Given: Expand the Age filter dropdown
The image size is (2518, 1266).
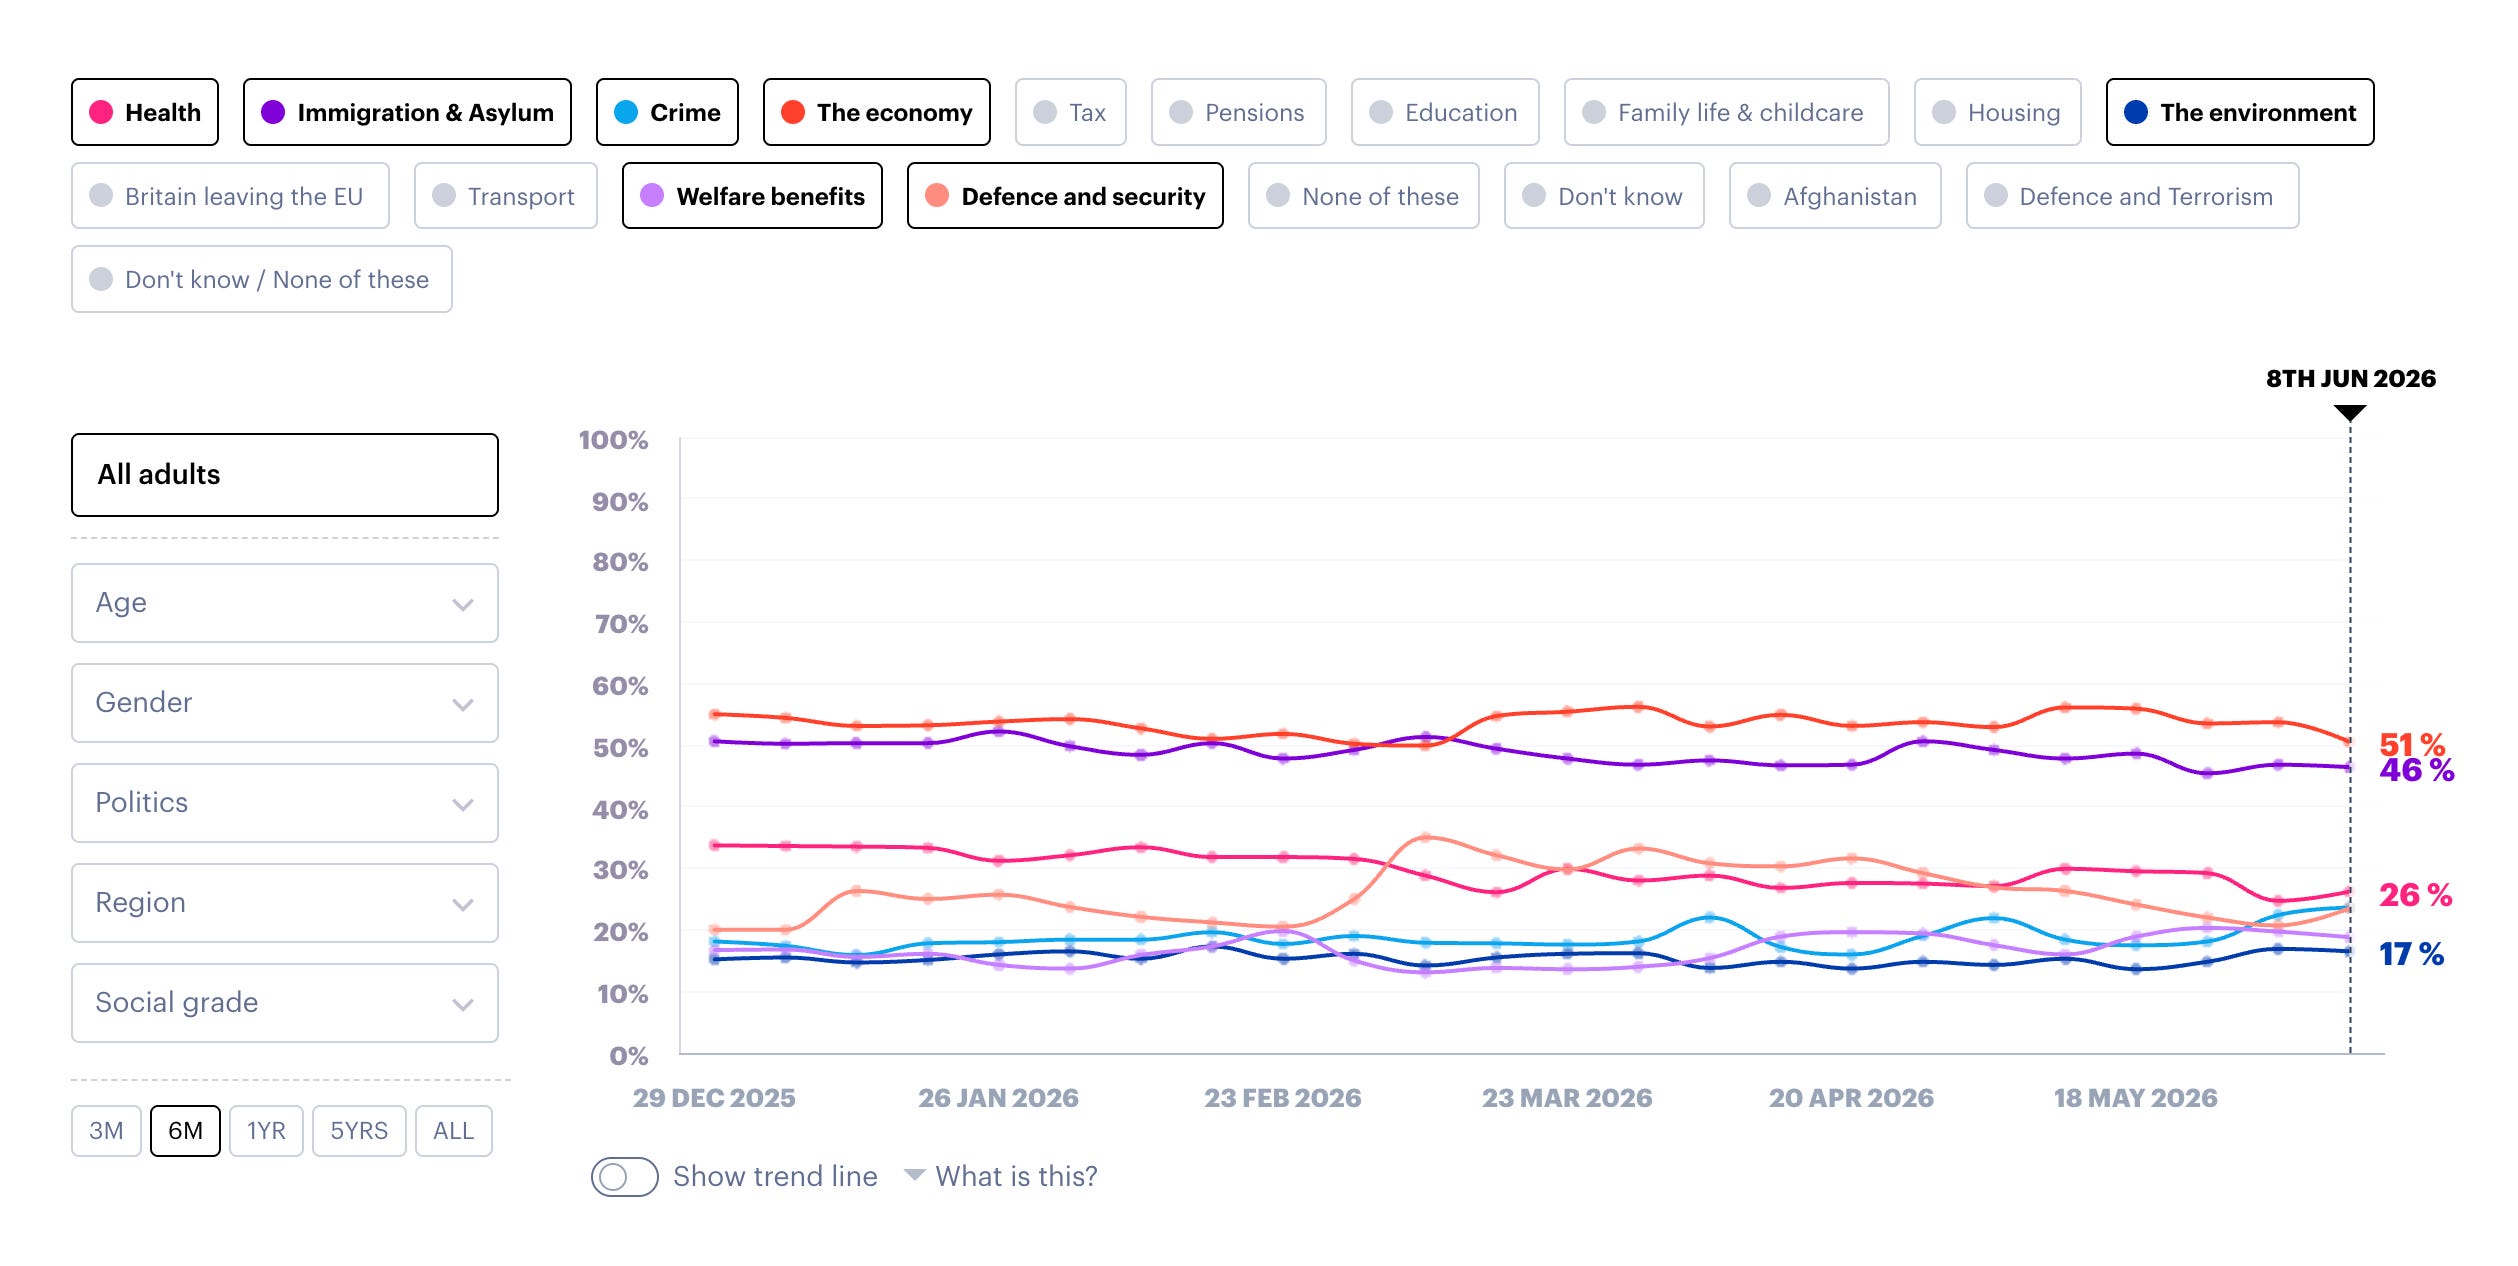Looking at the screenshot, I should point(285,603).
